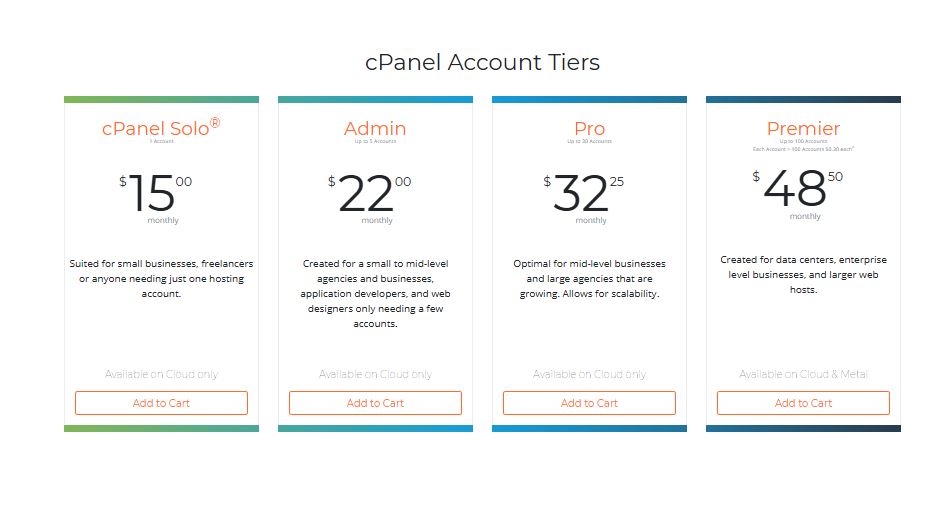Click the $15.00 monthly price
Image resolution: width=941 pixels, height=526 pixels.
pyautogui.click(x=153, y=193)
